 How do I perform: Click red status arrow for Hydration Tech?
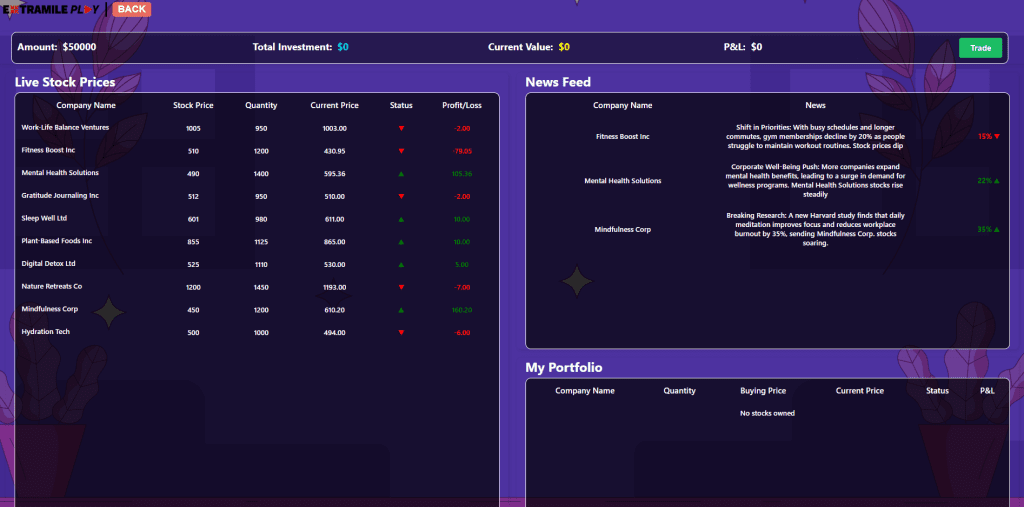(x=401, y=332)
